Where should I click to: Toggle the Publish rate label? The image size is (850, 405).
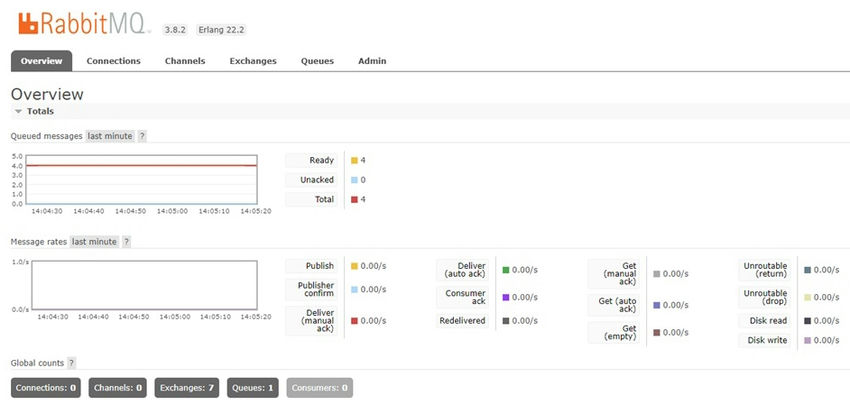click(311, 266)
